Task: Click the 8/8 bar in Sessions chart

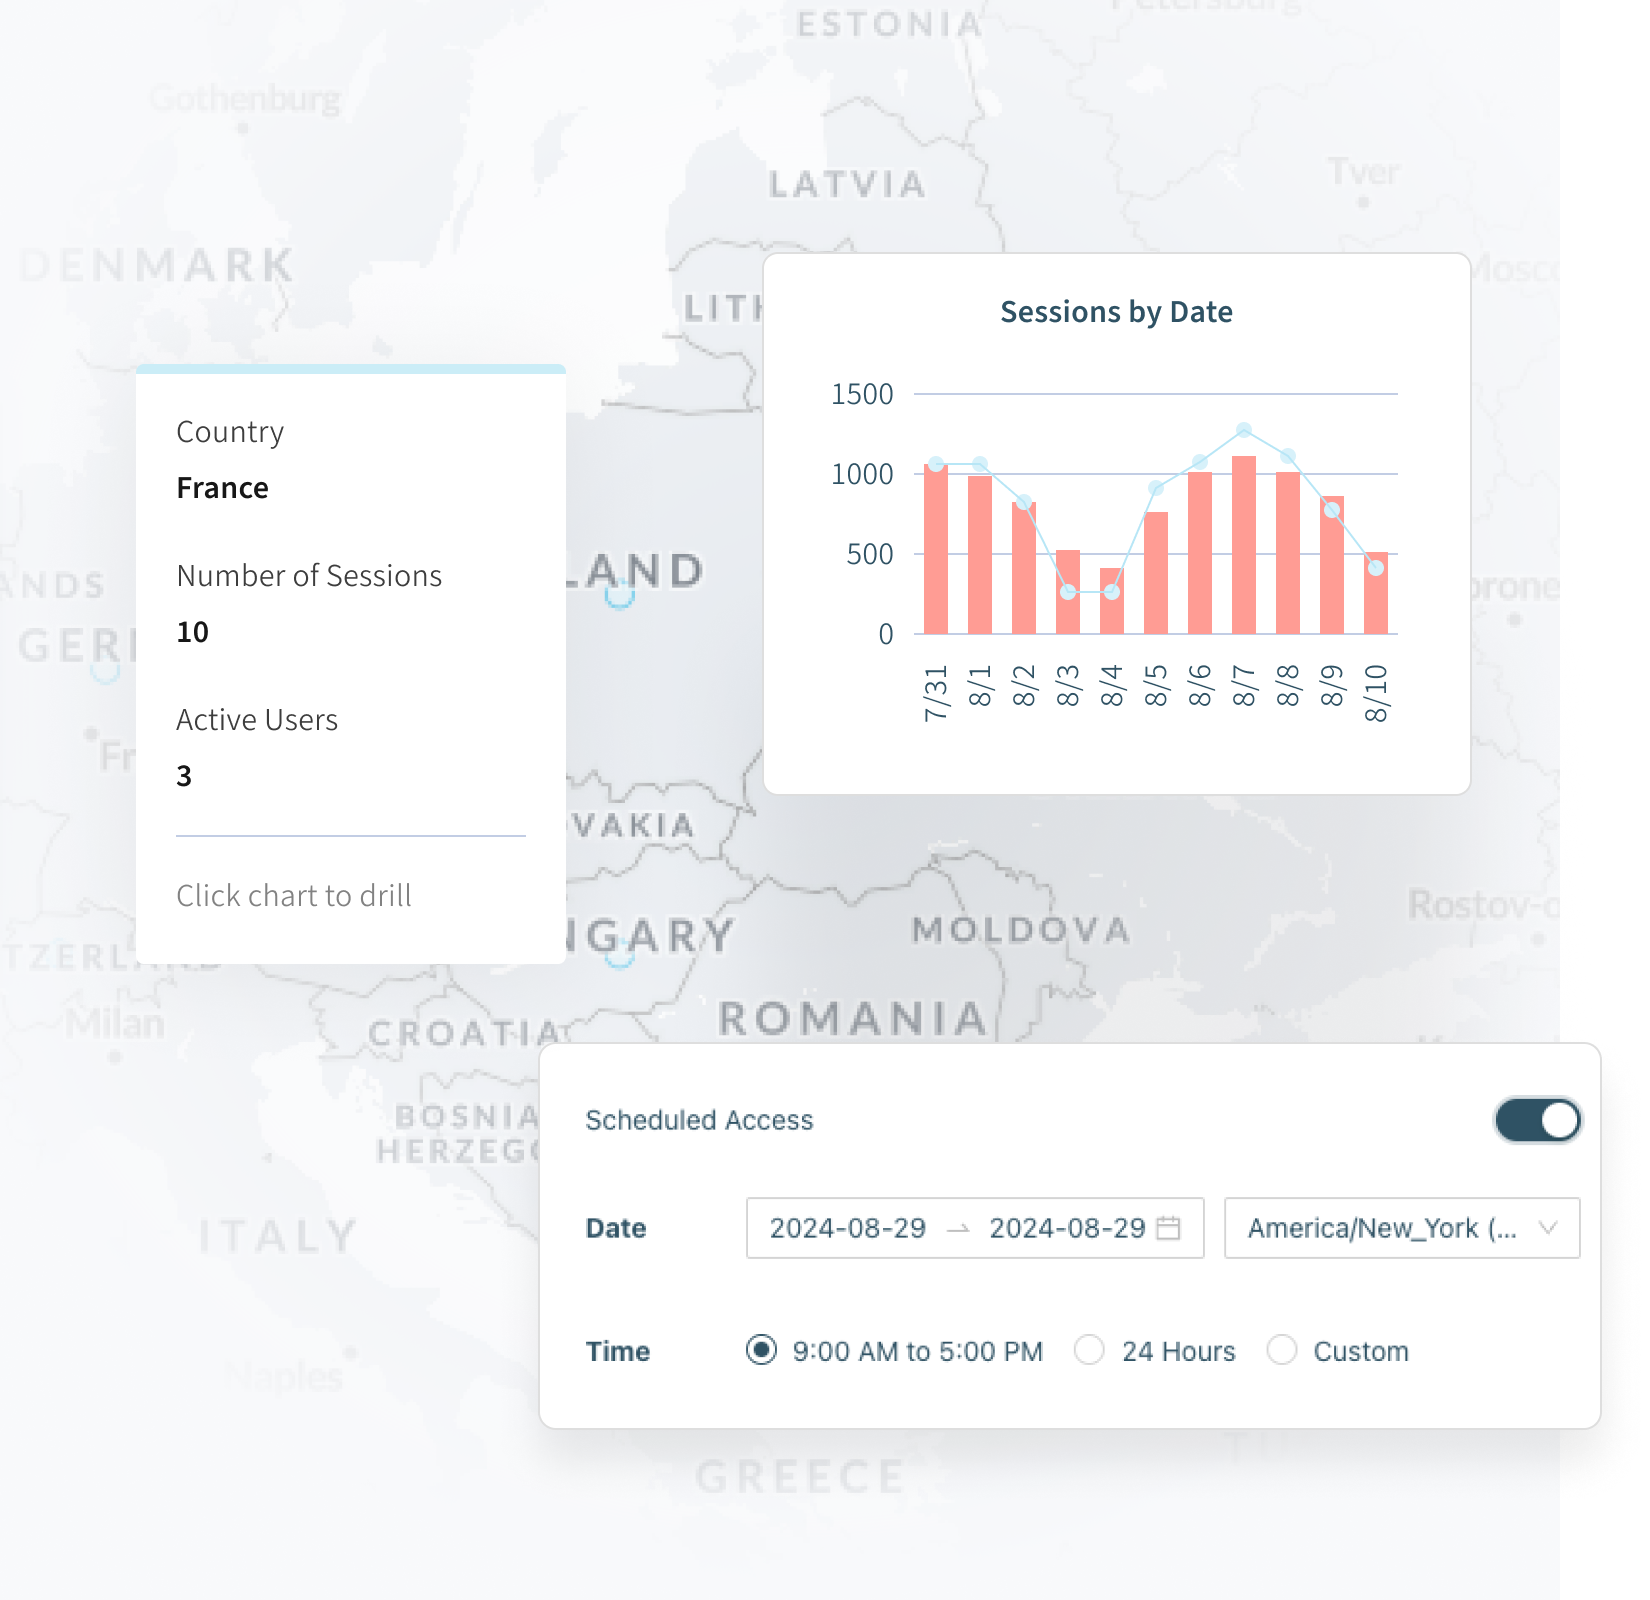Action: point(1288,553)
